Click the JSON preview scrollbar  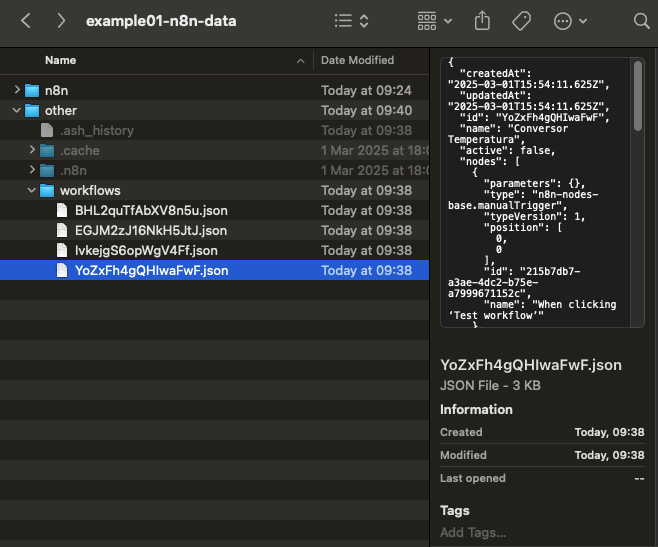[x=638, y=96]
